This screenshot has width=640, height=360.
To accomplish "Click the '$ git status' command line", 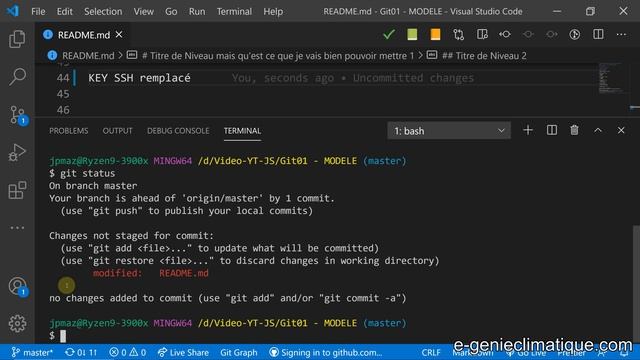I will [x=82, y=173].
